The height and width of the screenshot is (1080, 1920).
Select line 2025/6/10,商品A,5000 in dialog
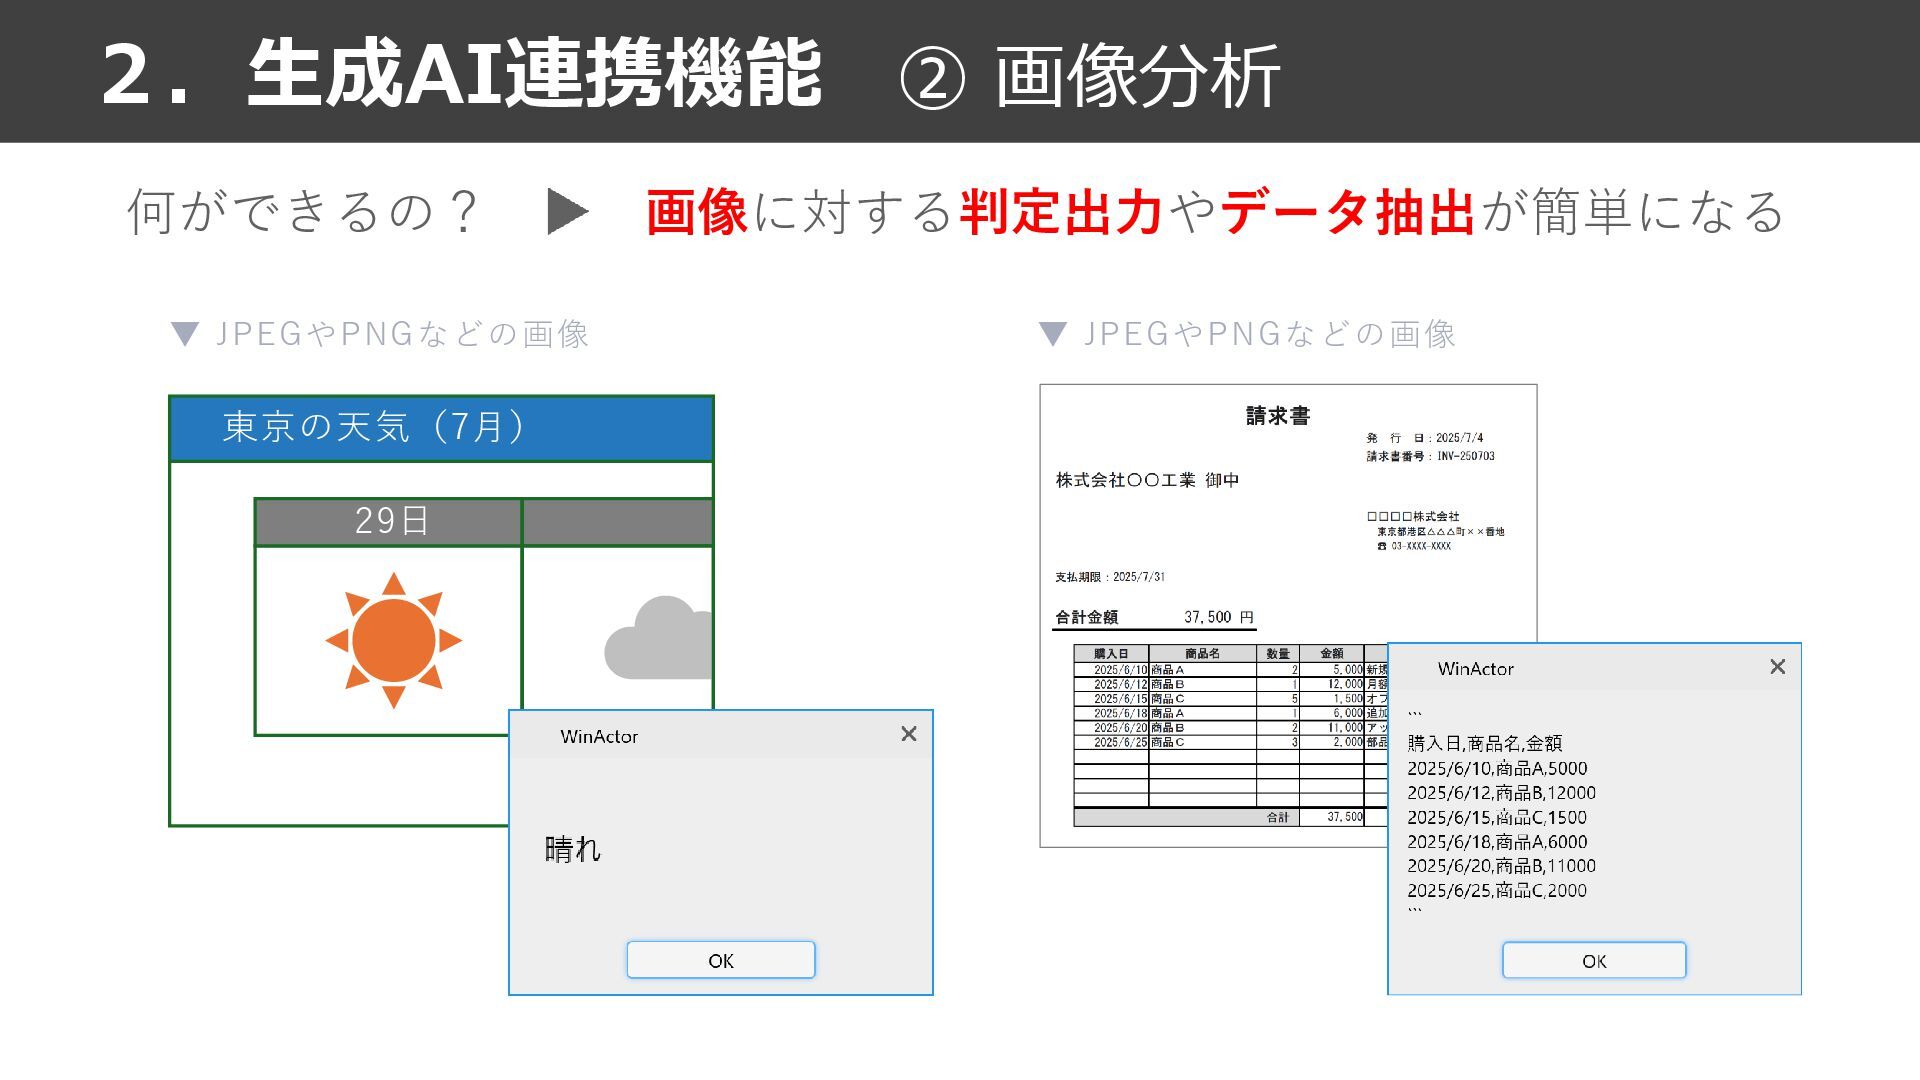pos(1497,768)
